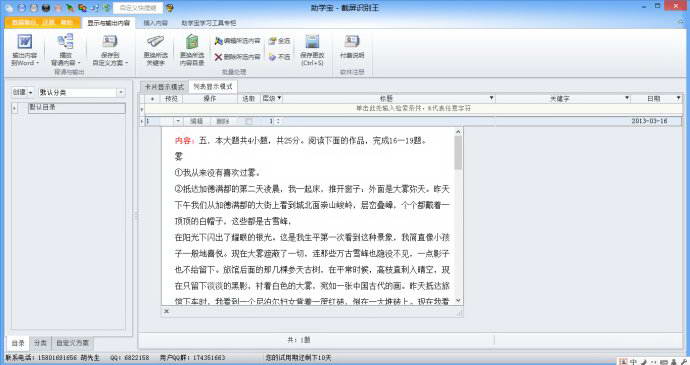Click 编辑 button in row 1
Viewport: 690px width, 365px height.
point(196,121)
